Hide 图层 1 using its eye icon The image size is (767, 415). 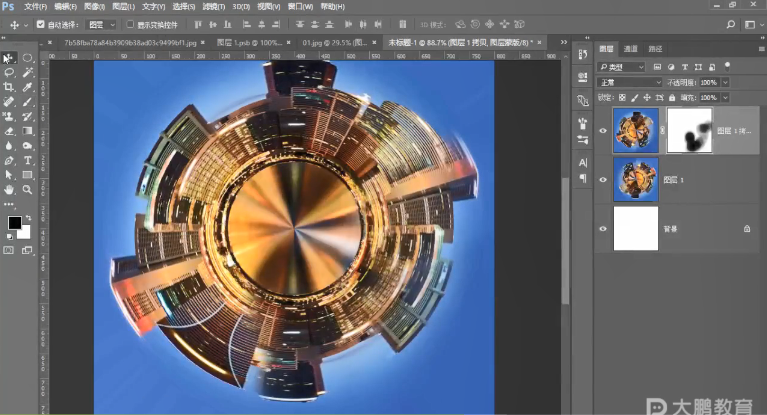point(602,180)
